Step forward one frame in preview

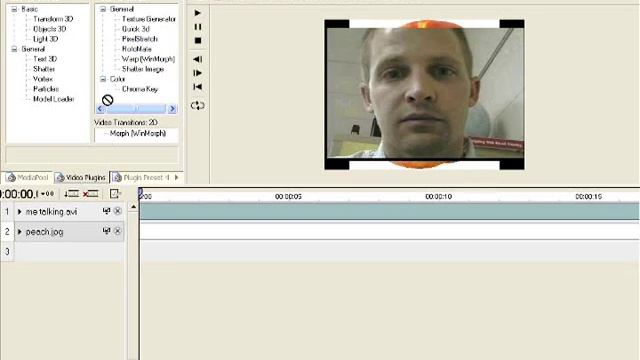(x=198, y=73)
